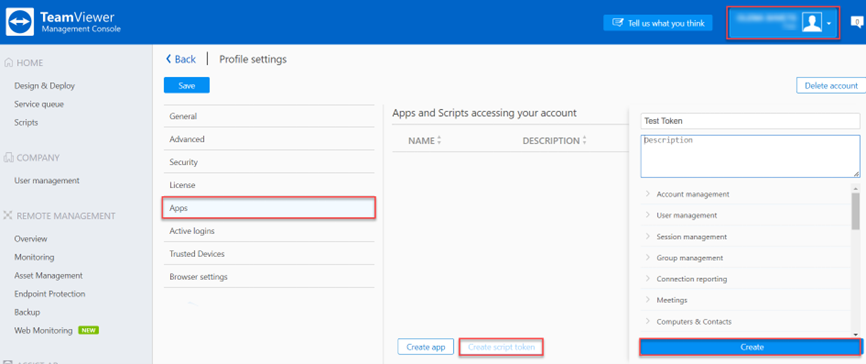Image resolution: width=866 pixels, height=364 pixels.
Task: Click the Home house icon in sidebar
Action: click(x=8, y=63)
